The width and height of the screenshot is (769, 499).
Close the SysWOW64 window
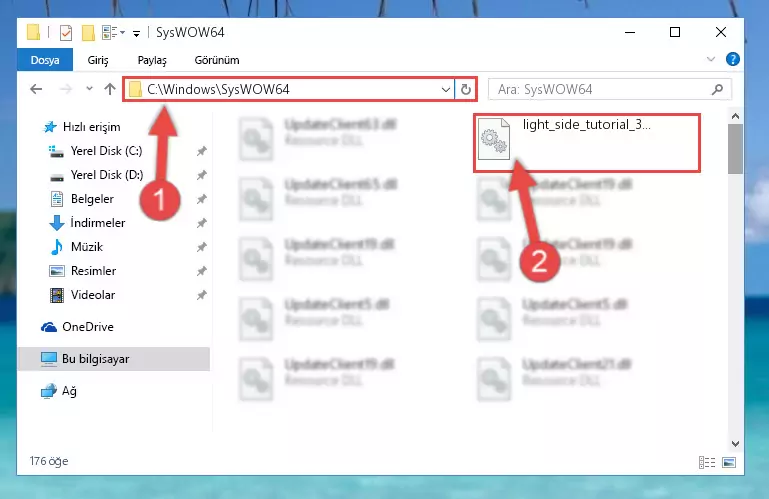720,32
